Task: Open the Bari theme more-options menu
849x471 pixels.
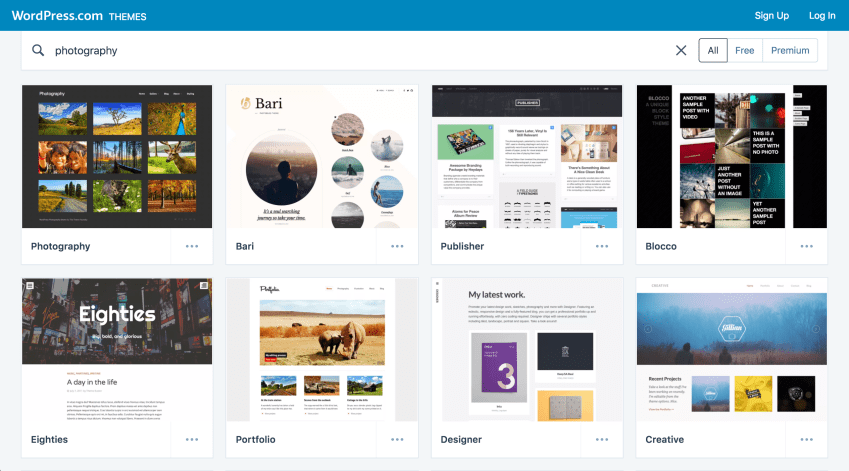Action: point(397,246)
